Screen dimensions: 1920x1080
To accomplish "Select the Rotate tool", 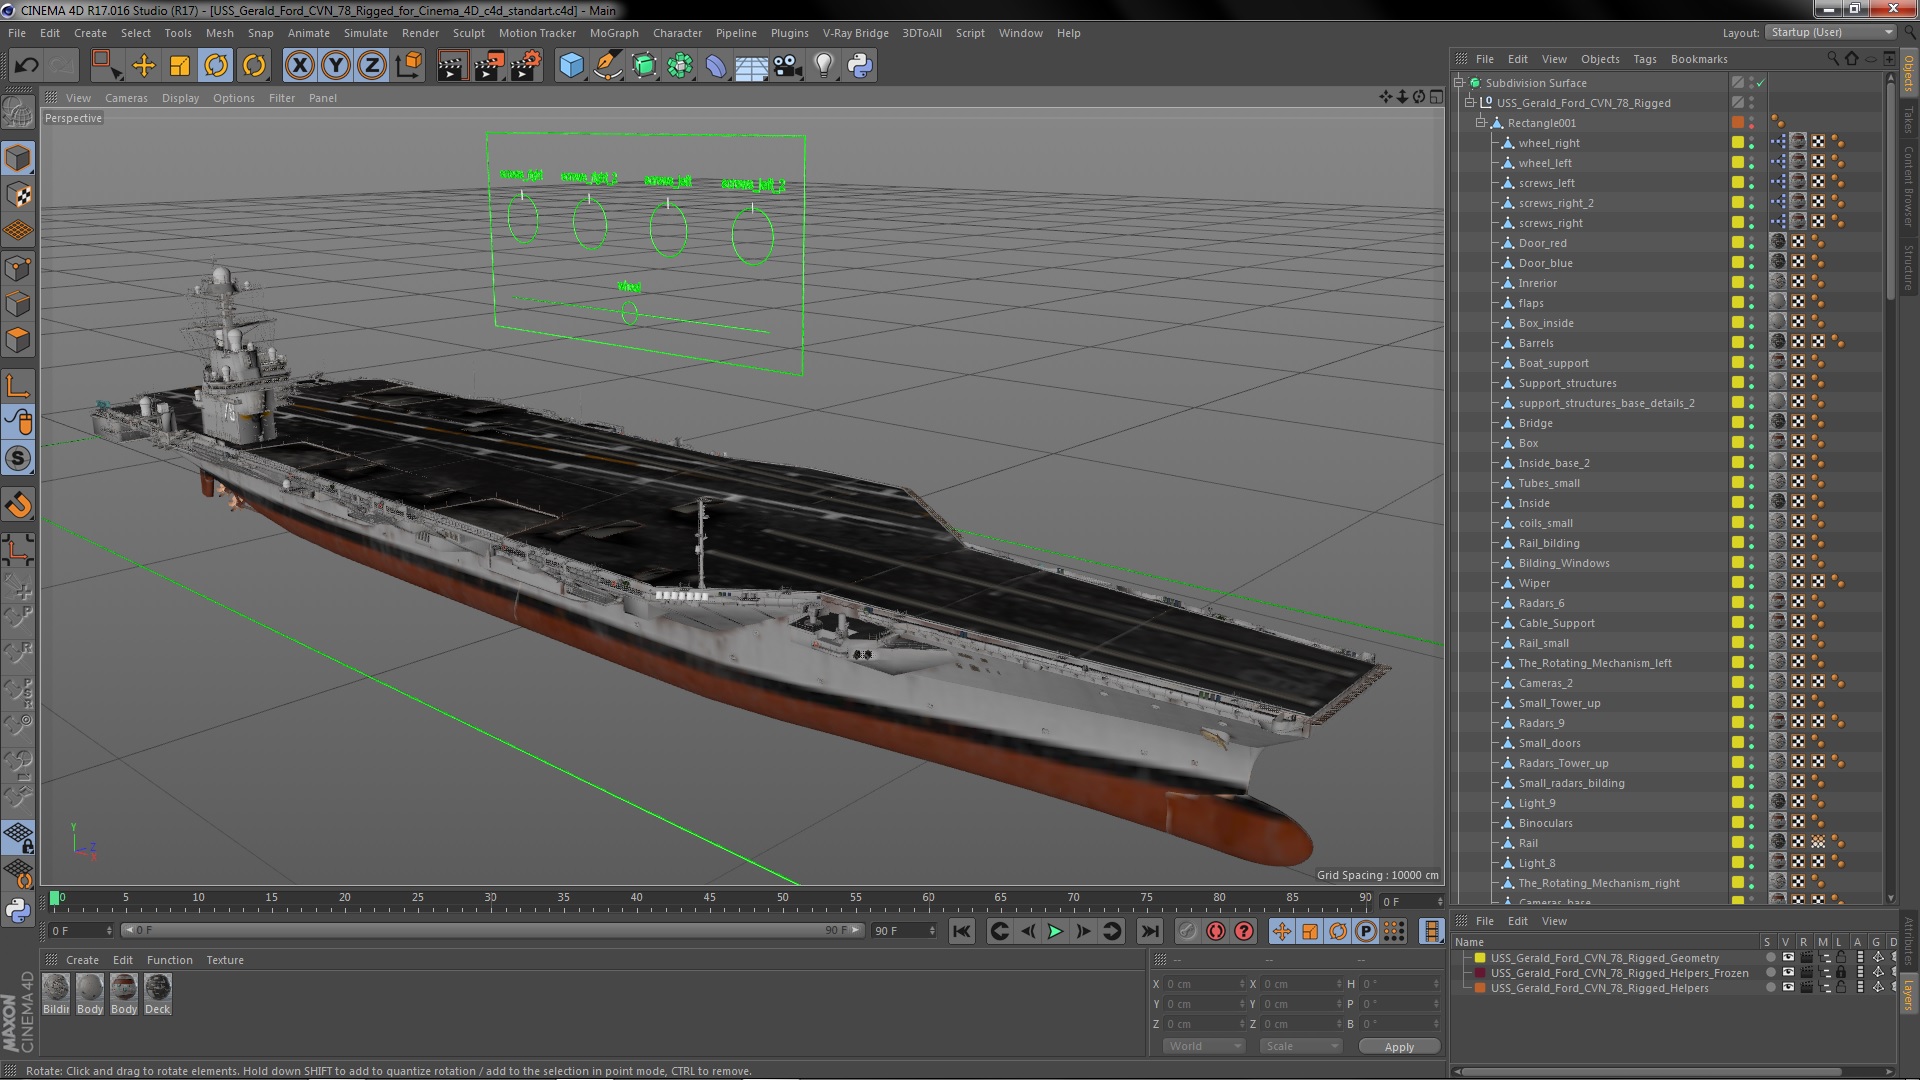I will pyautogui.click(x=216, y=66).
